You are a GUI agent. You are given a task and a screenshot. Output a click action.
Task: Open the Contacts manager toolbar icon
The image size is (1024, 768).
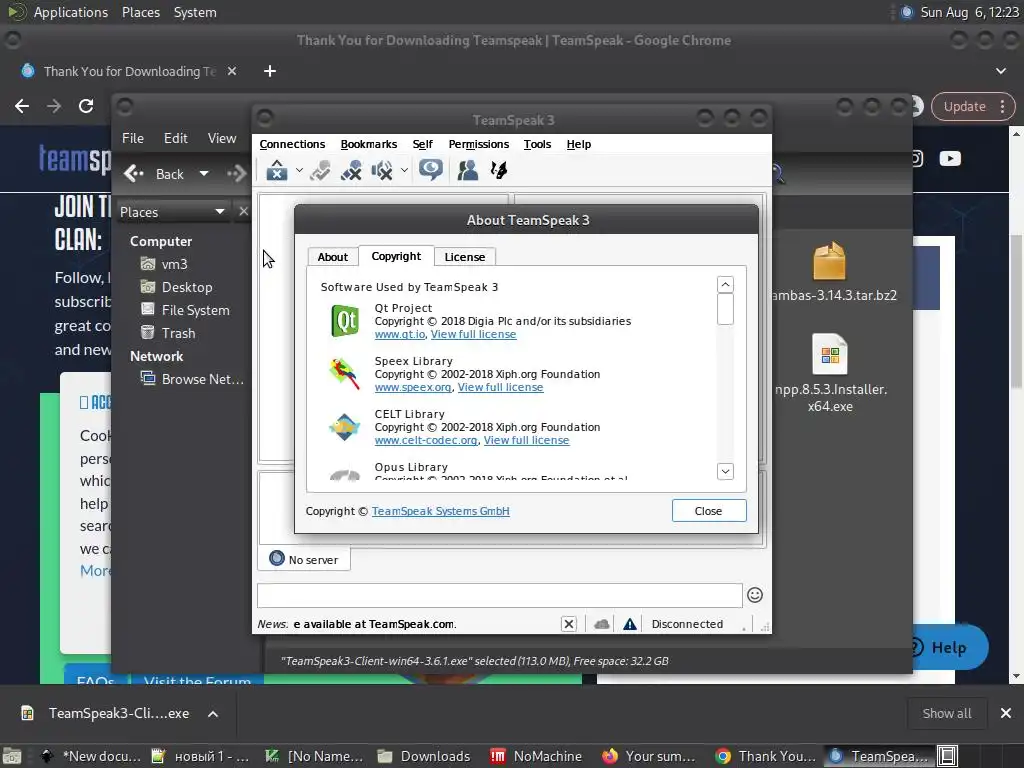coord(468,170)
